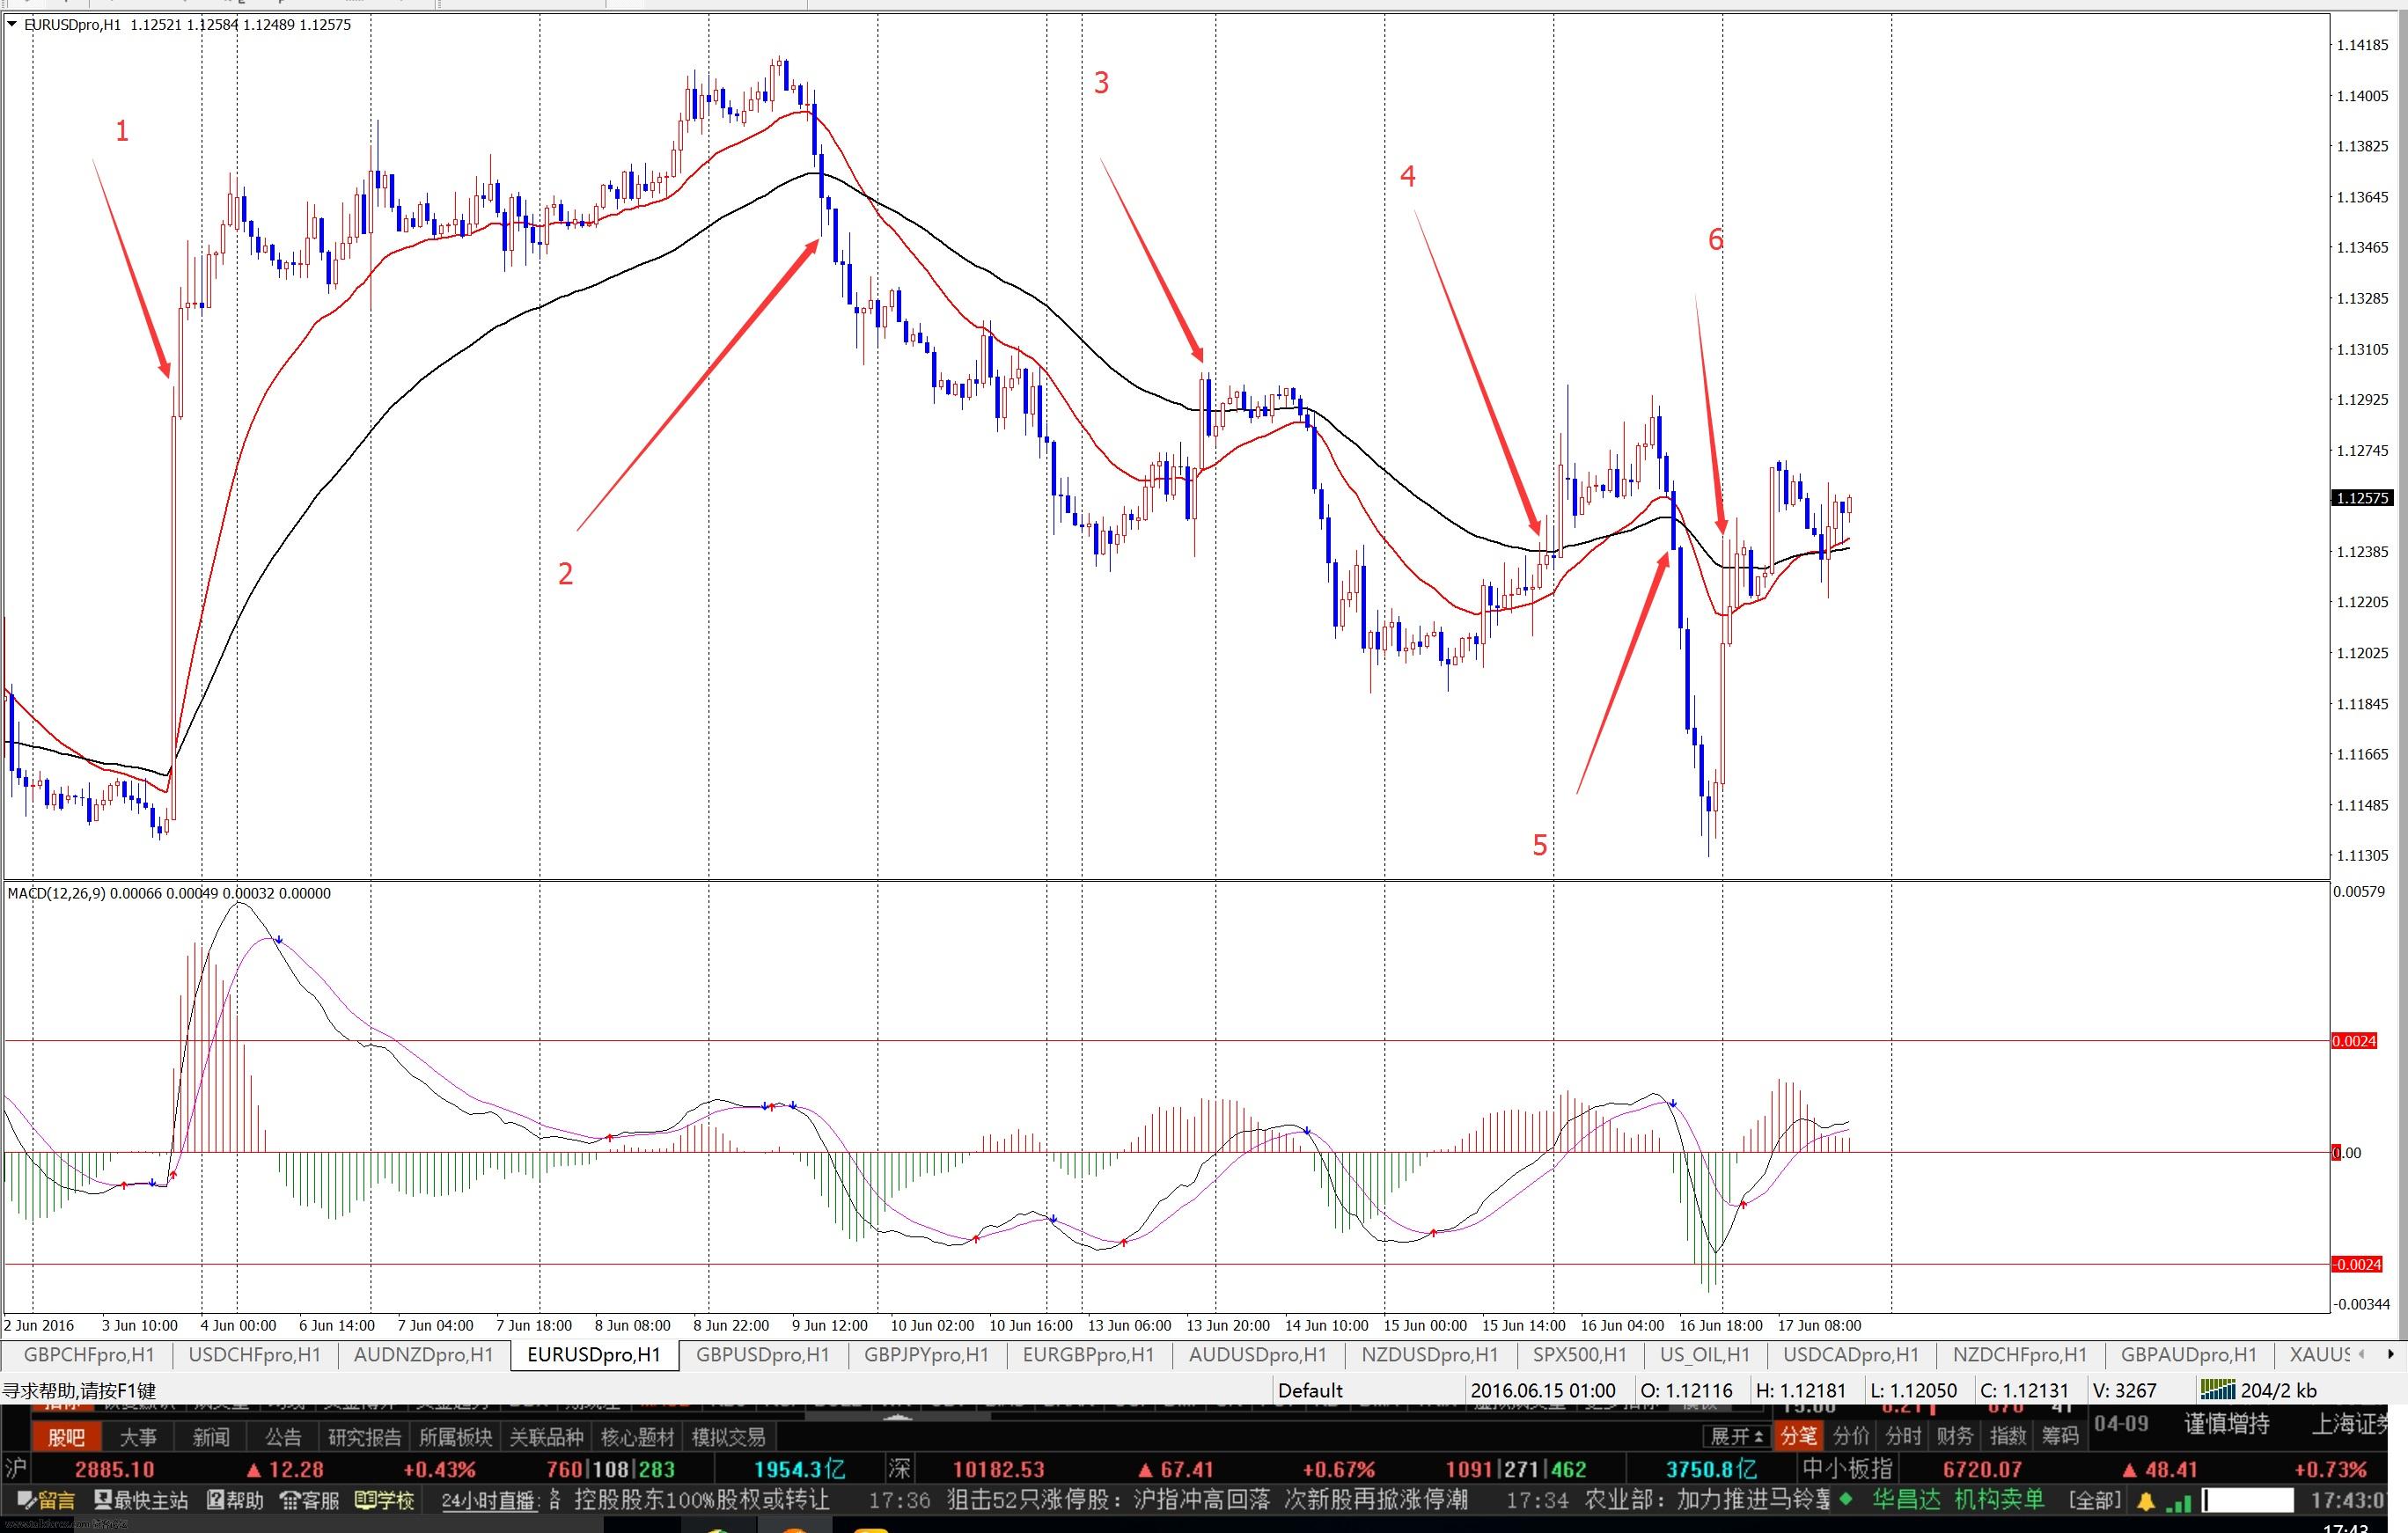
Task: Select the 财务 financials tab
Action: (x=1956, y=1437)
